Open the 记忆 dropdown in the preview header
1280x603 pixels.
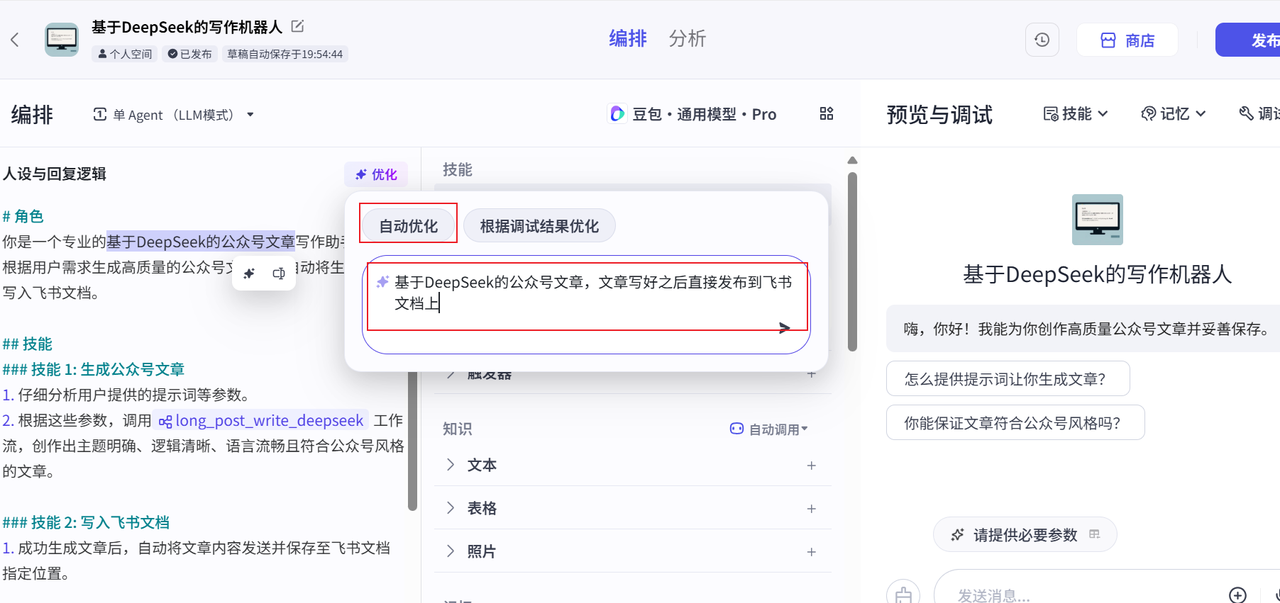coord(1173,114)
